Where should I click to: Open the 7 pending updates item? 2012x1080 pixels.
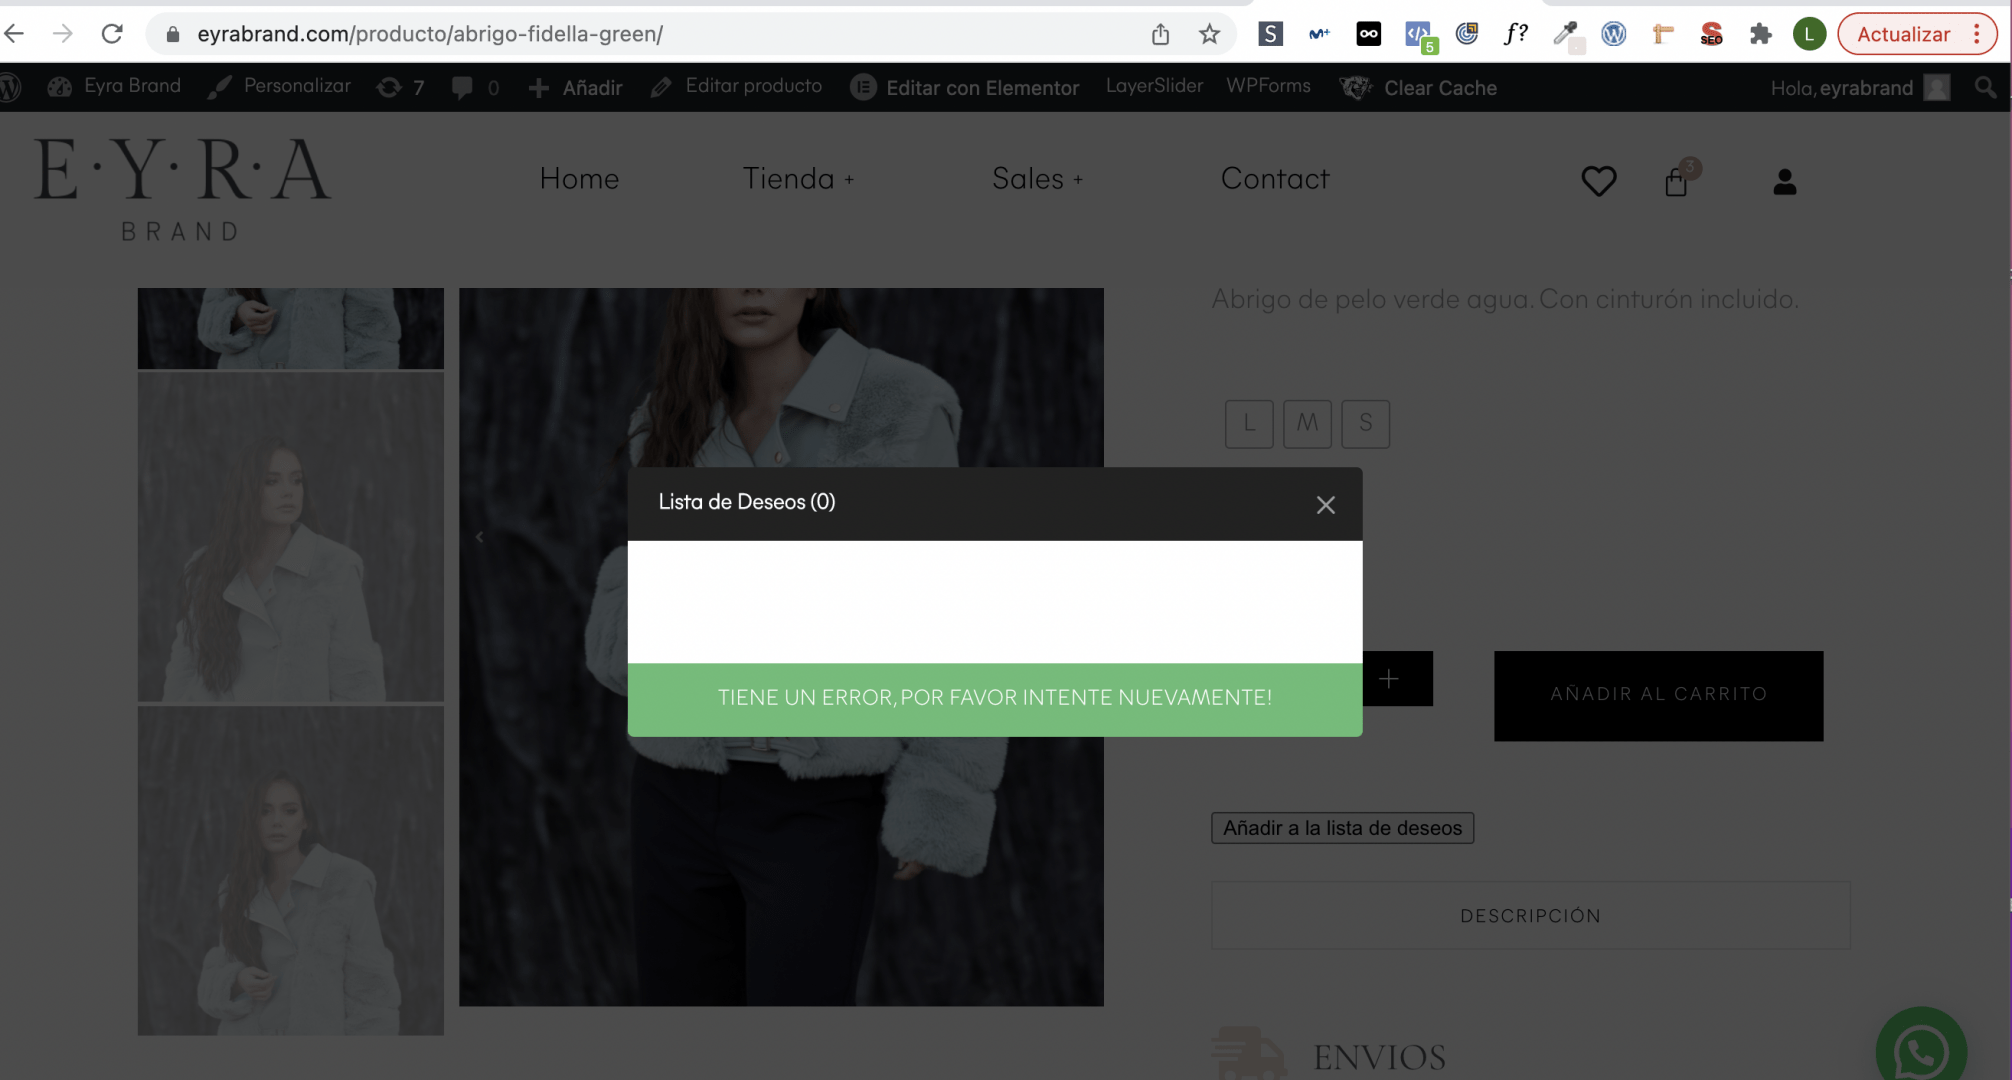coord(400,88)
